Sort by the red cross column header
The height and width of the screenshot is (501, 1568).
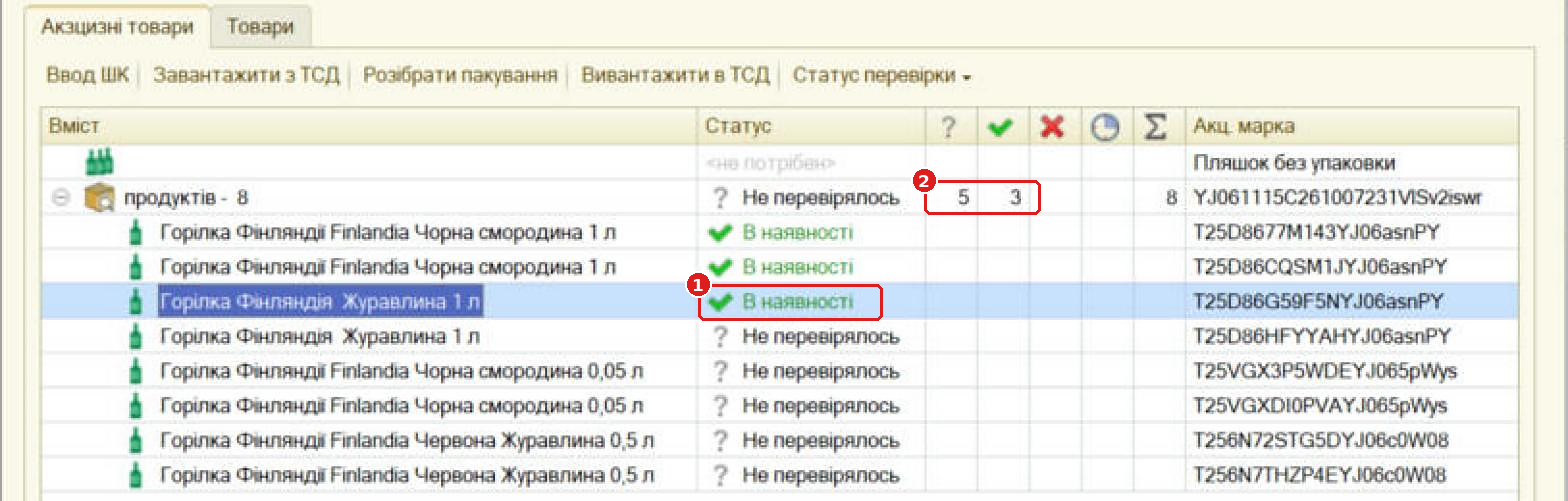tap(1051, 127)
